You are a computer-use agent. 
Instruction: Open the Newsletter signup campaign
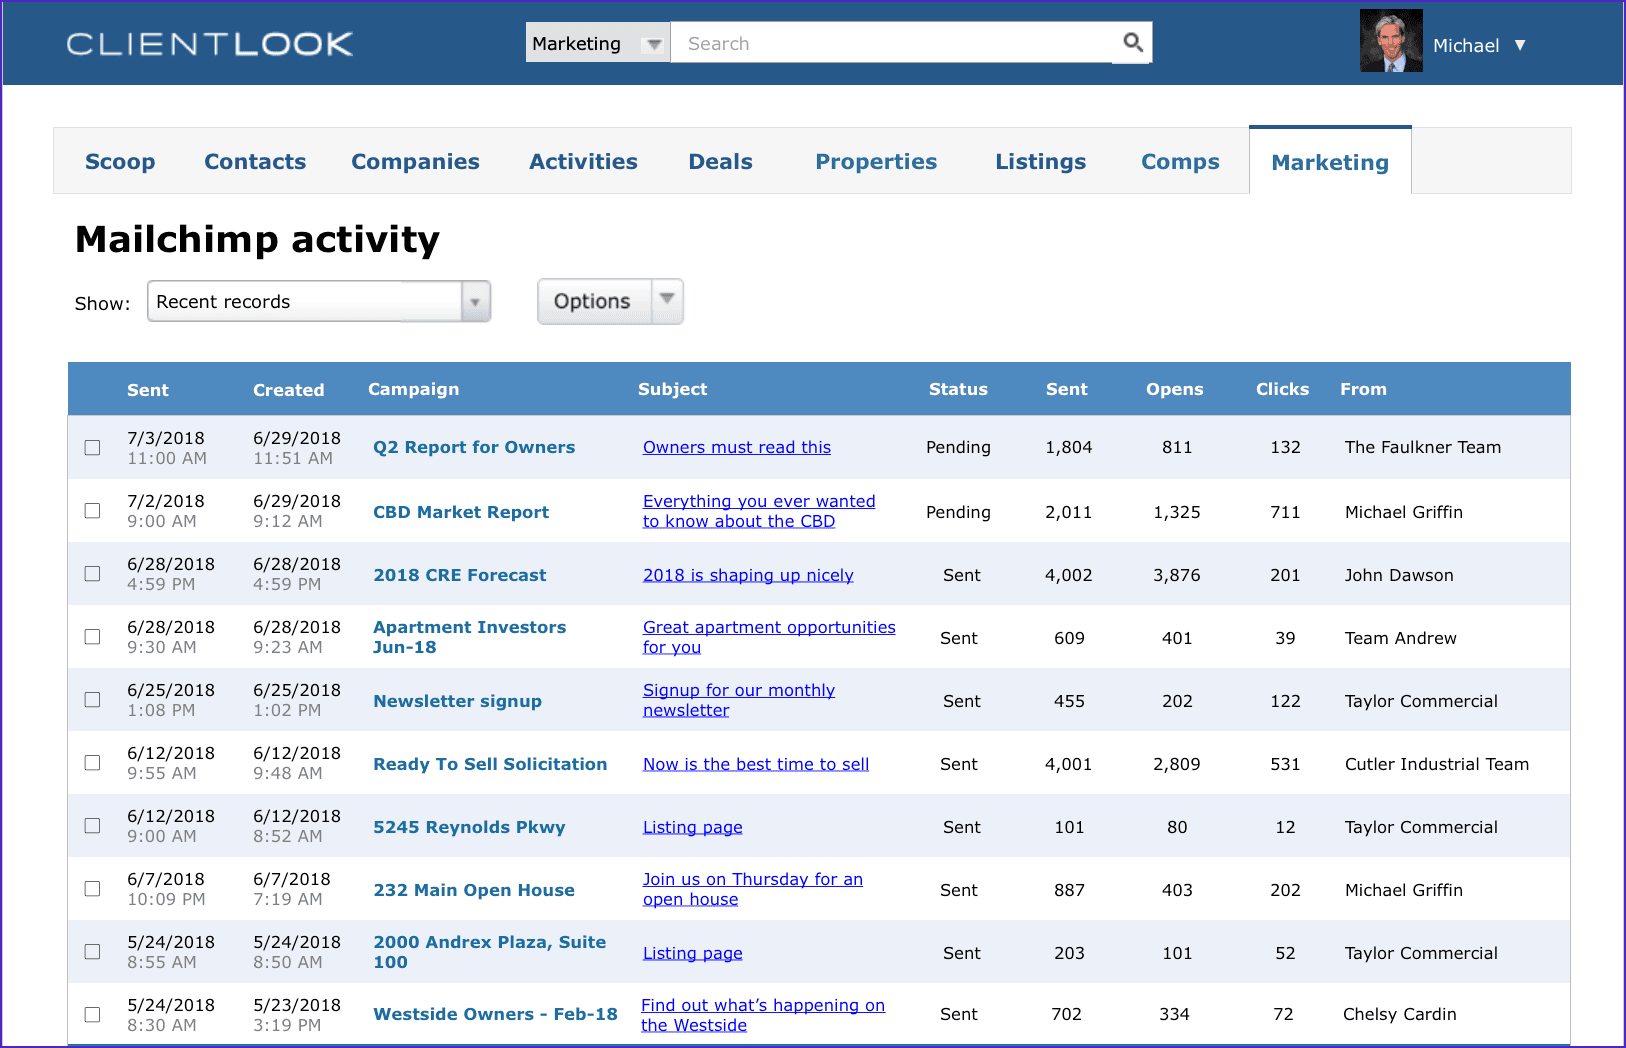[457, 701]
